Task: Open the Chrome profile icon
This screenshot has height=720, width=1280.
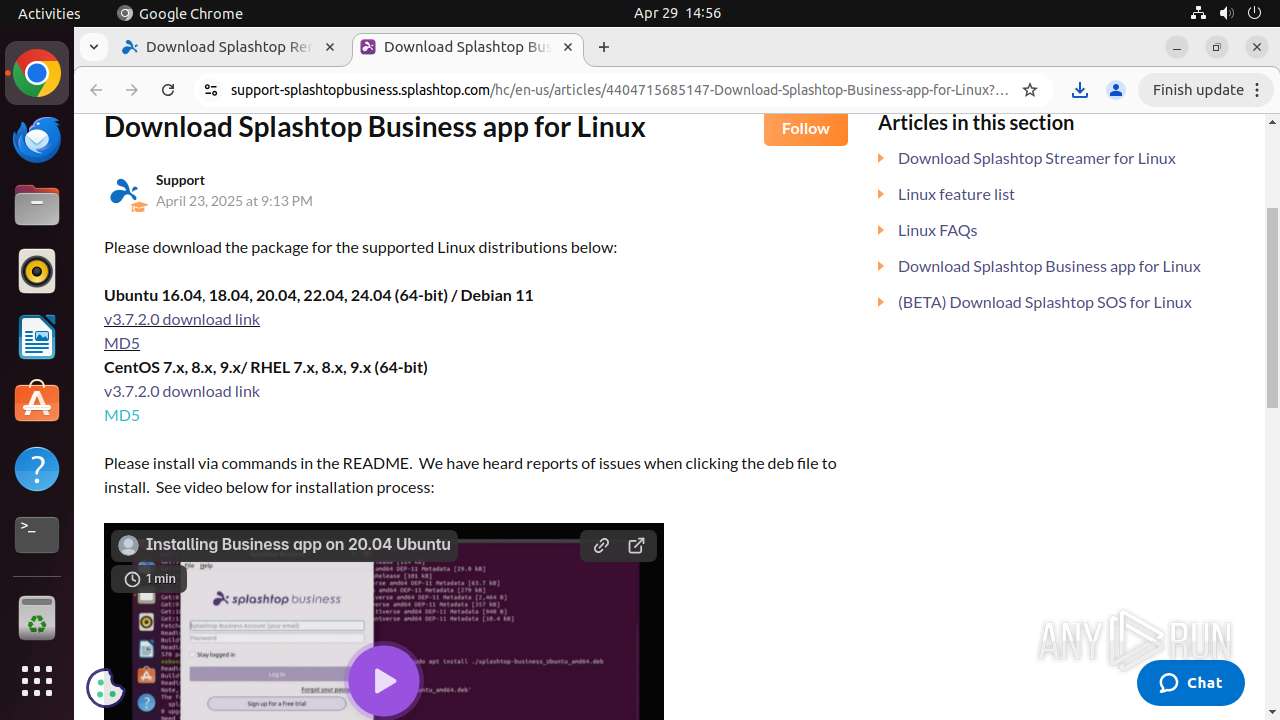Action: pos(1116,90)
